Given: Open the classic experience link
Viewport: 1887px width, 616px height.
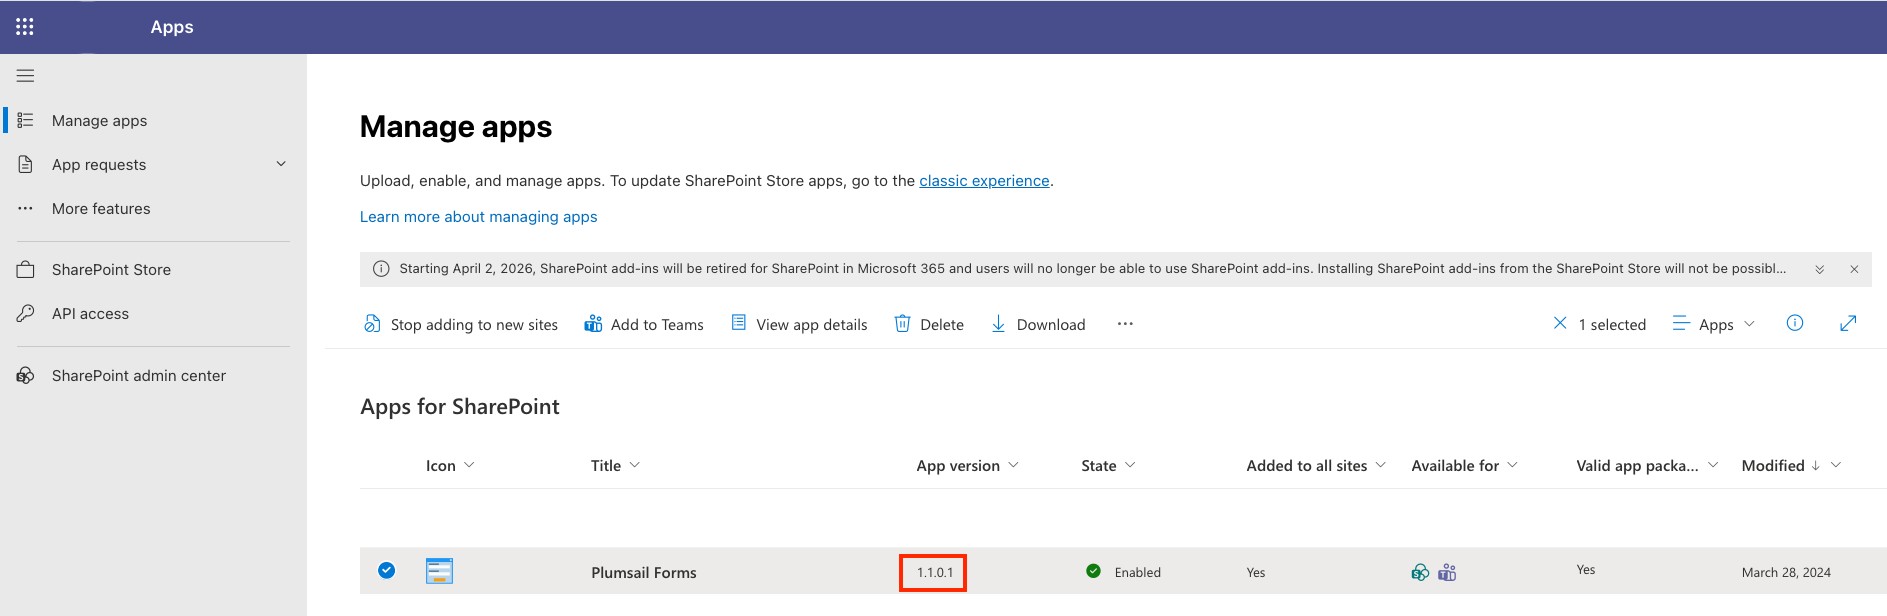Looking at the screenshot, I should pos(984,181).
